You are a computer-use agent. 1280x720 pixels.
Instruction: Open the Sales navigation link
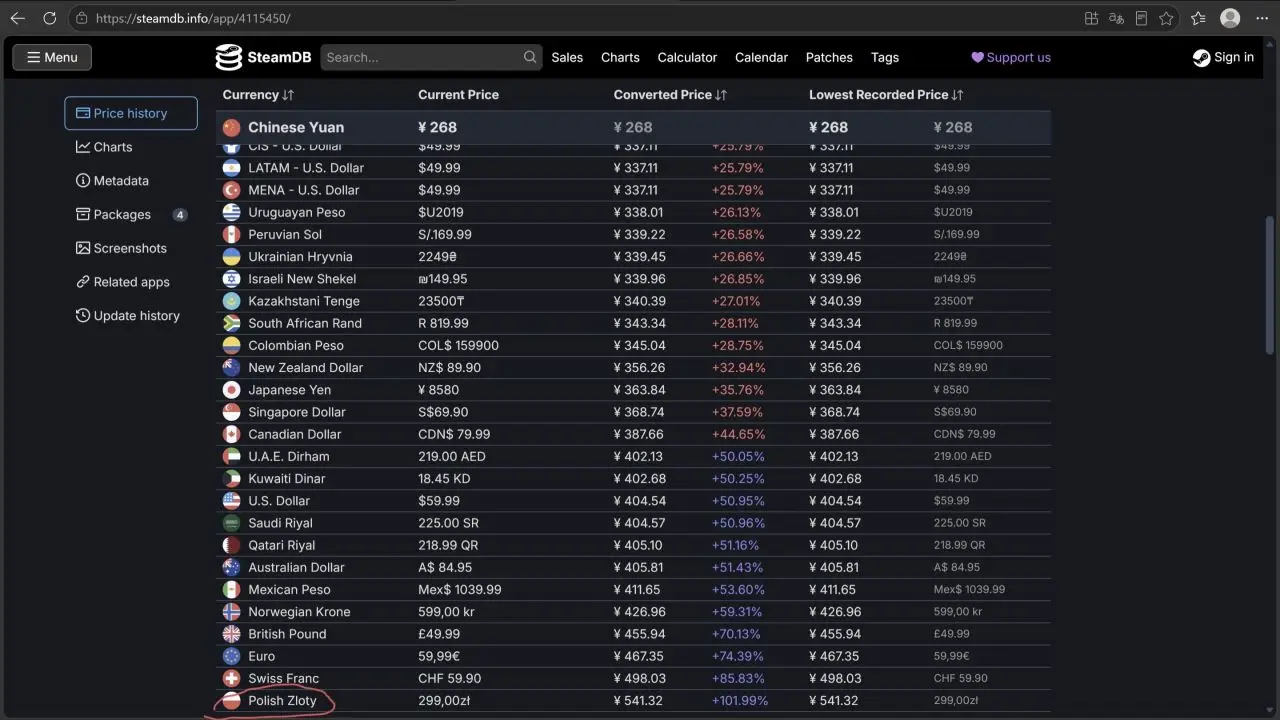point(567,57)
